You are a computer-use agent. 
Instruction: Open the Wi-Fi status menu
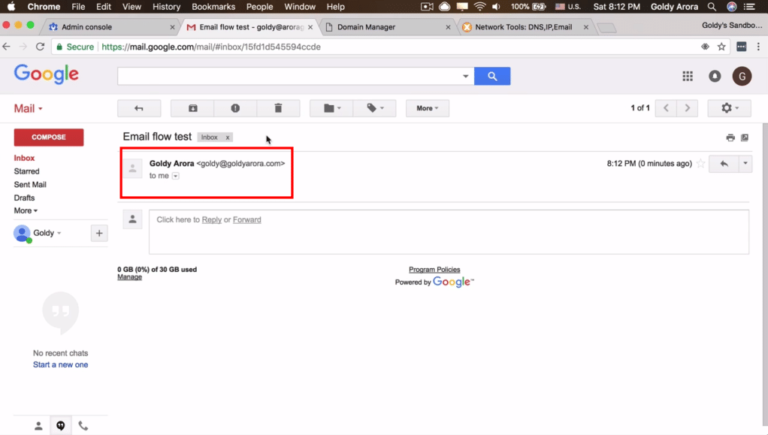[x=480, y=7]
